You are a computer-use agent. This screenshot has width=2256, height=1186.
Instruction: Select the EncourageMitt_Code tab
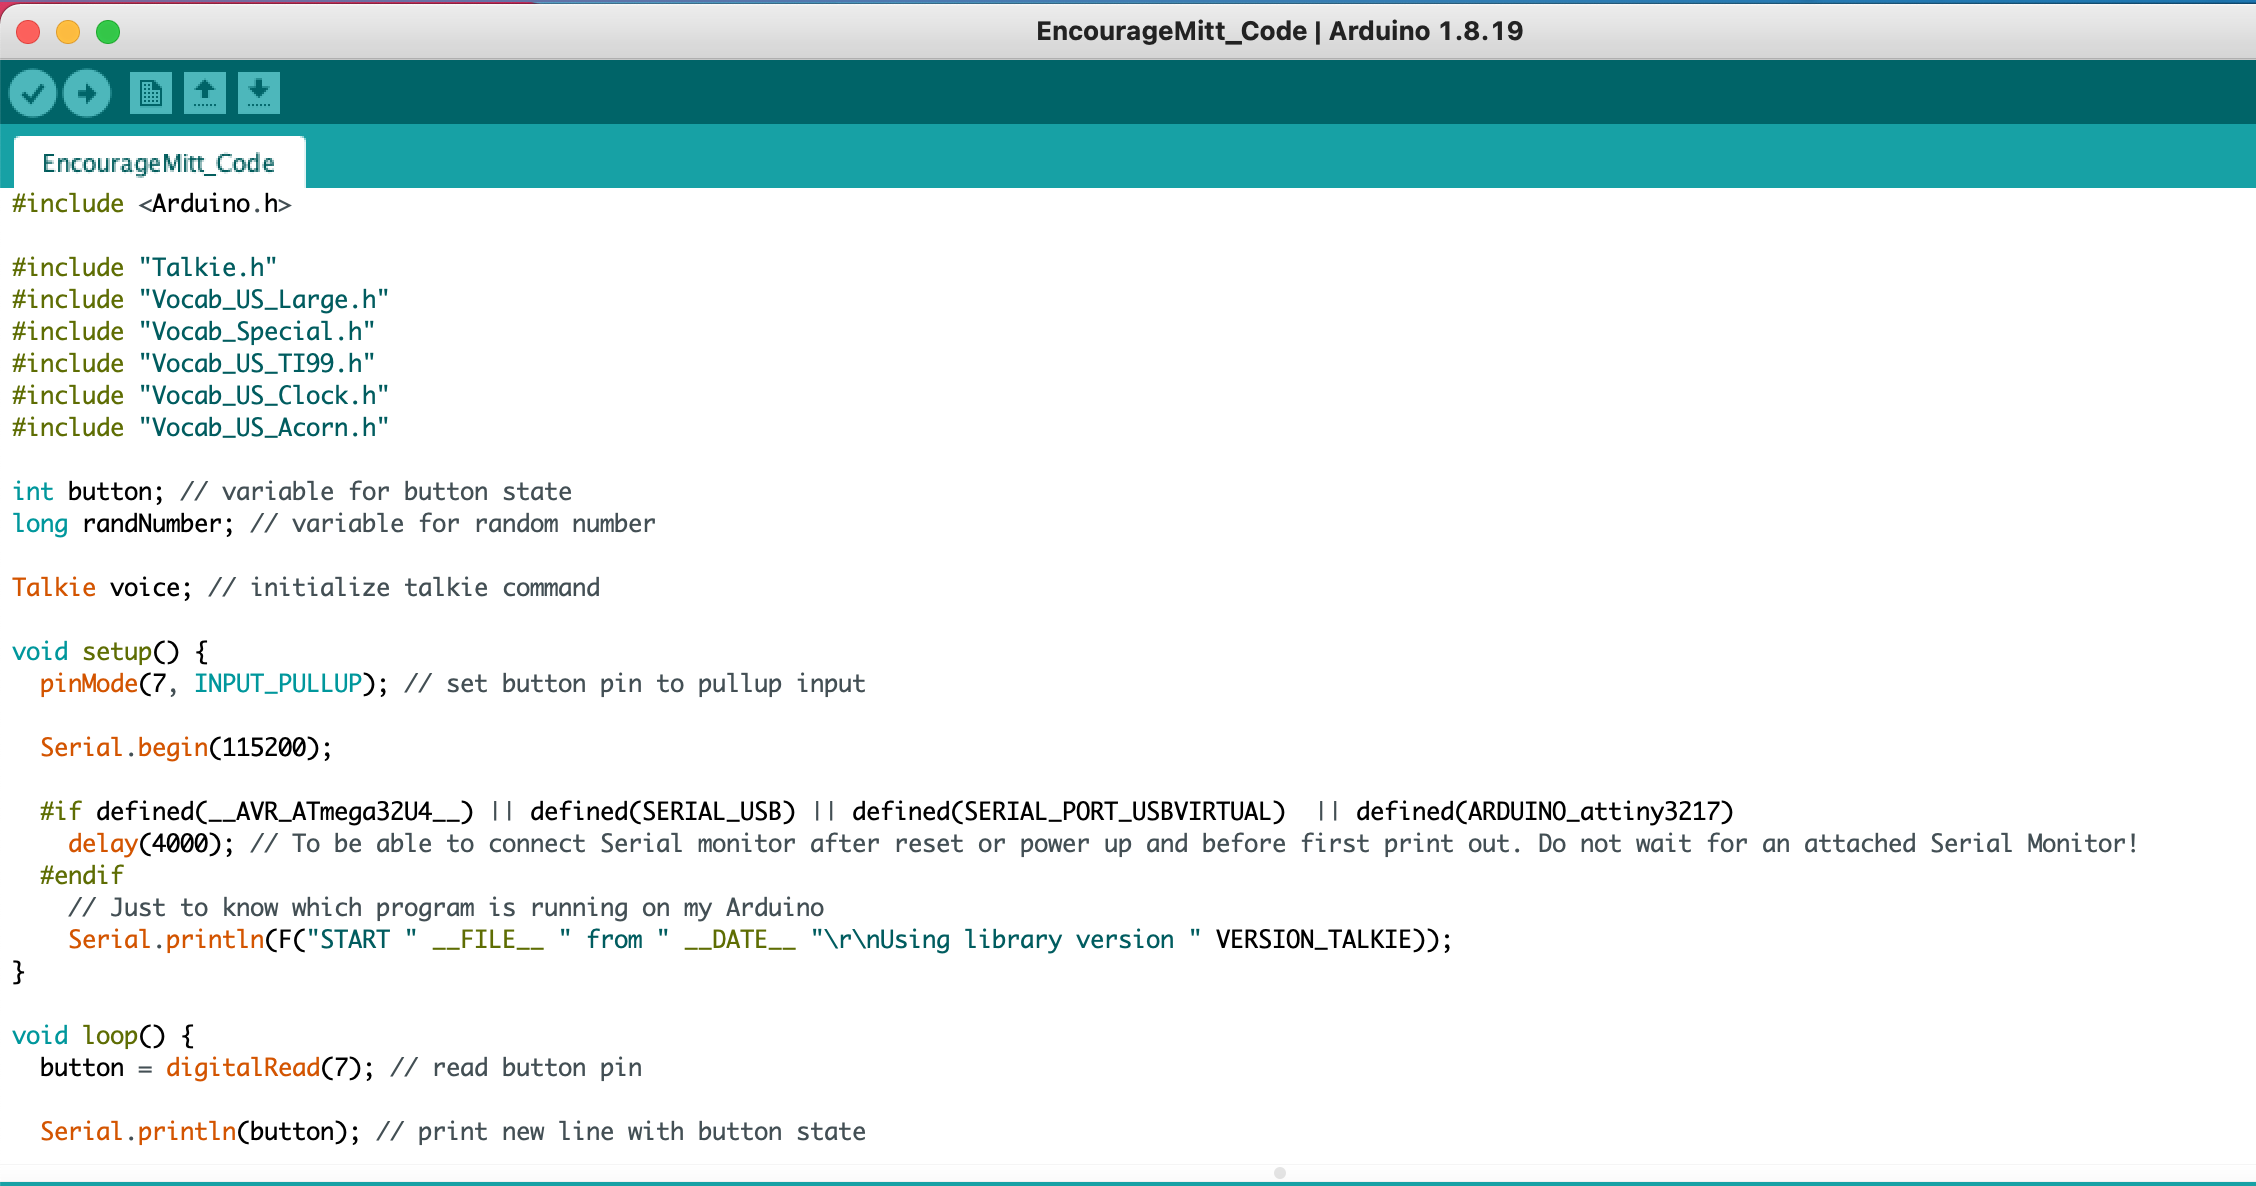click(159, 163)
